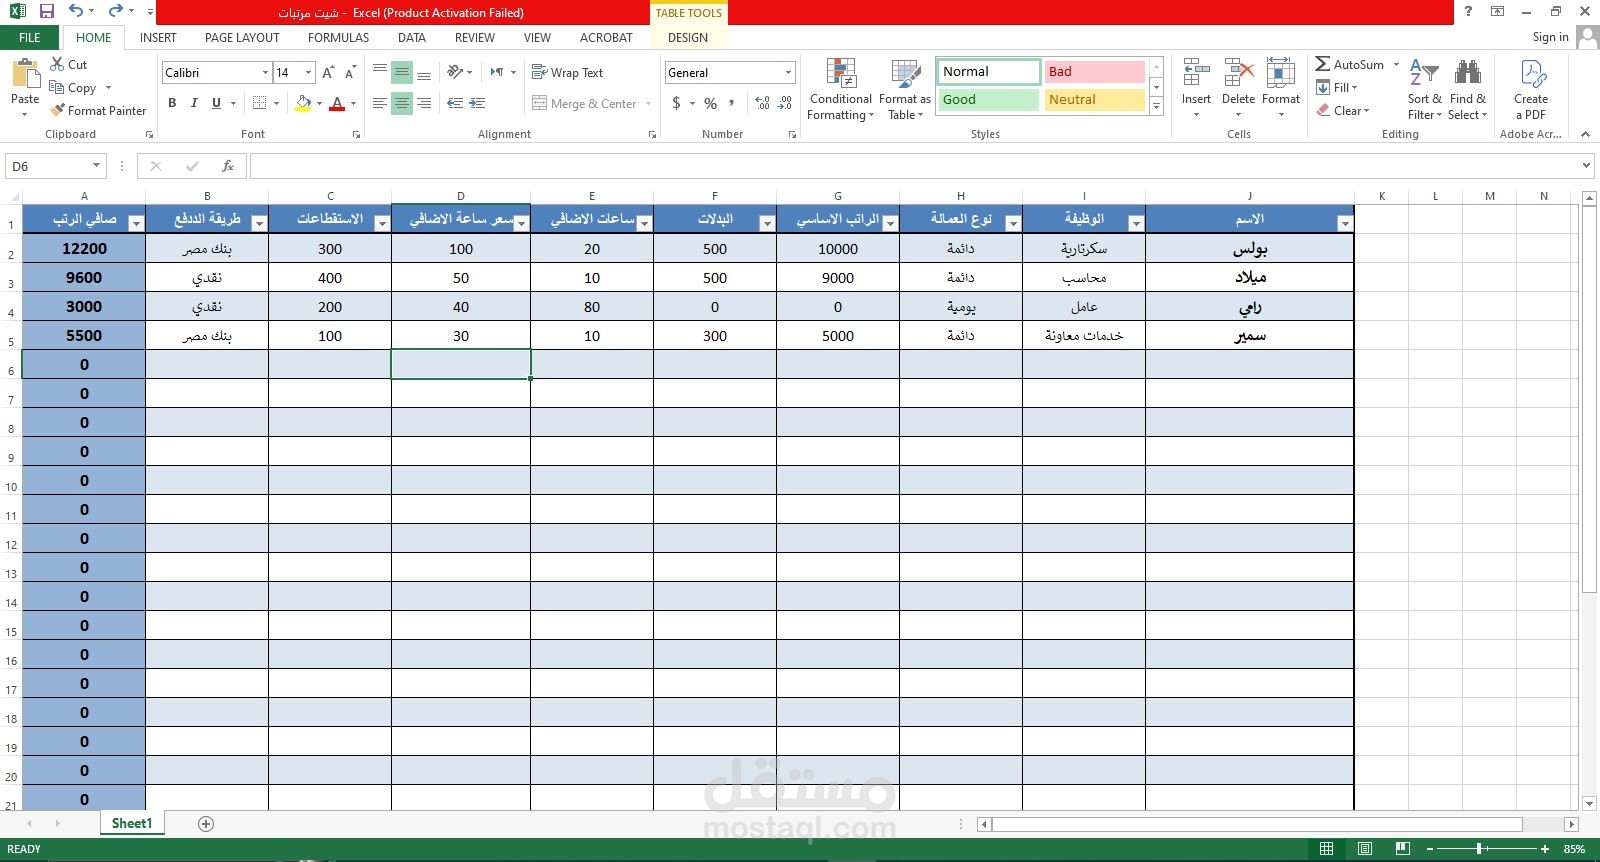Select the Format Painter brush
The image size is (1600, 862).
point(58,110)
